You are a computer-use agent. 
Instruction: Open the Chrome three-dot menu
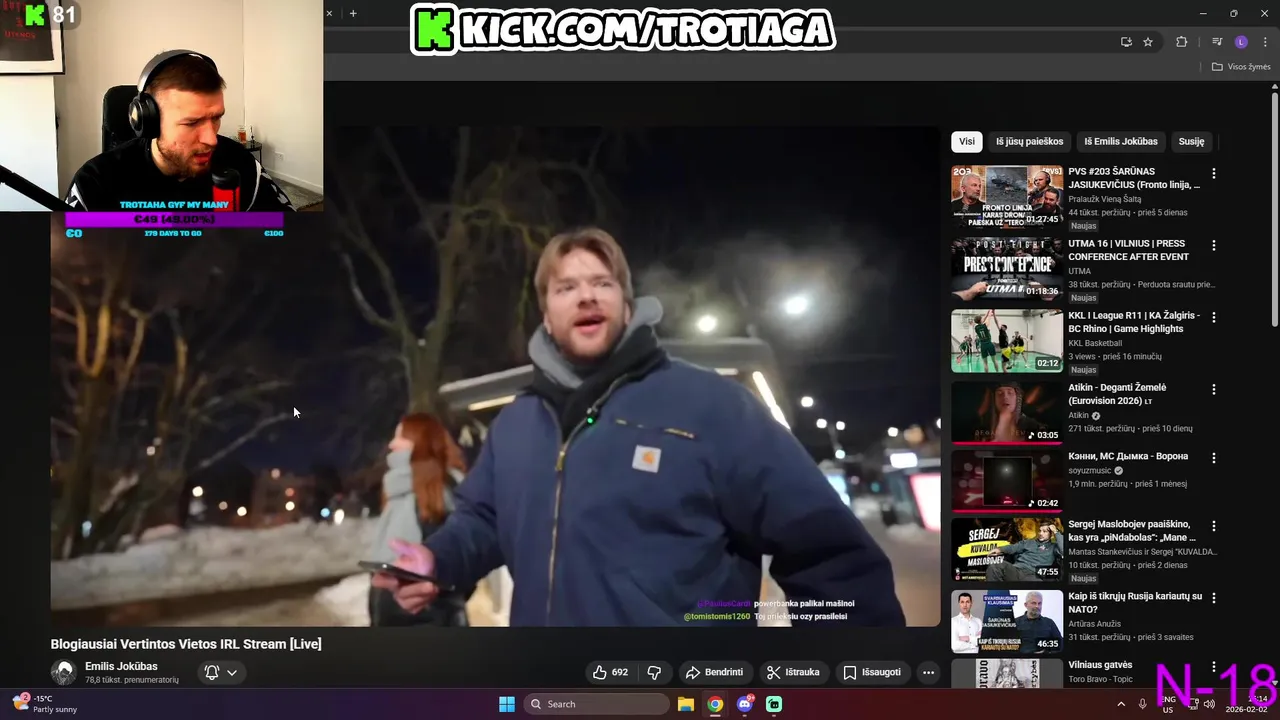pos(1264,42)
